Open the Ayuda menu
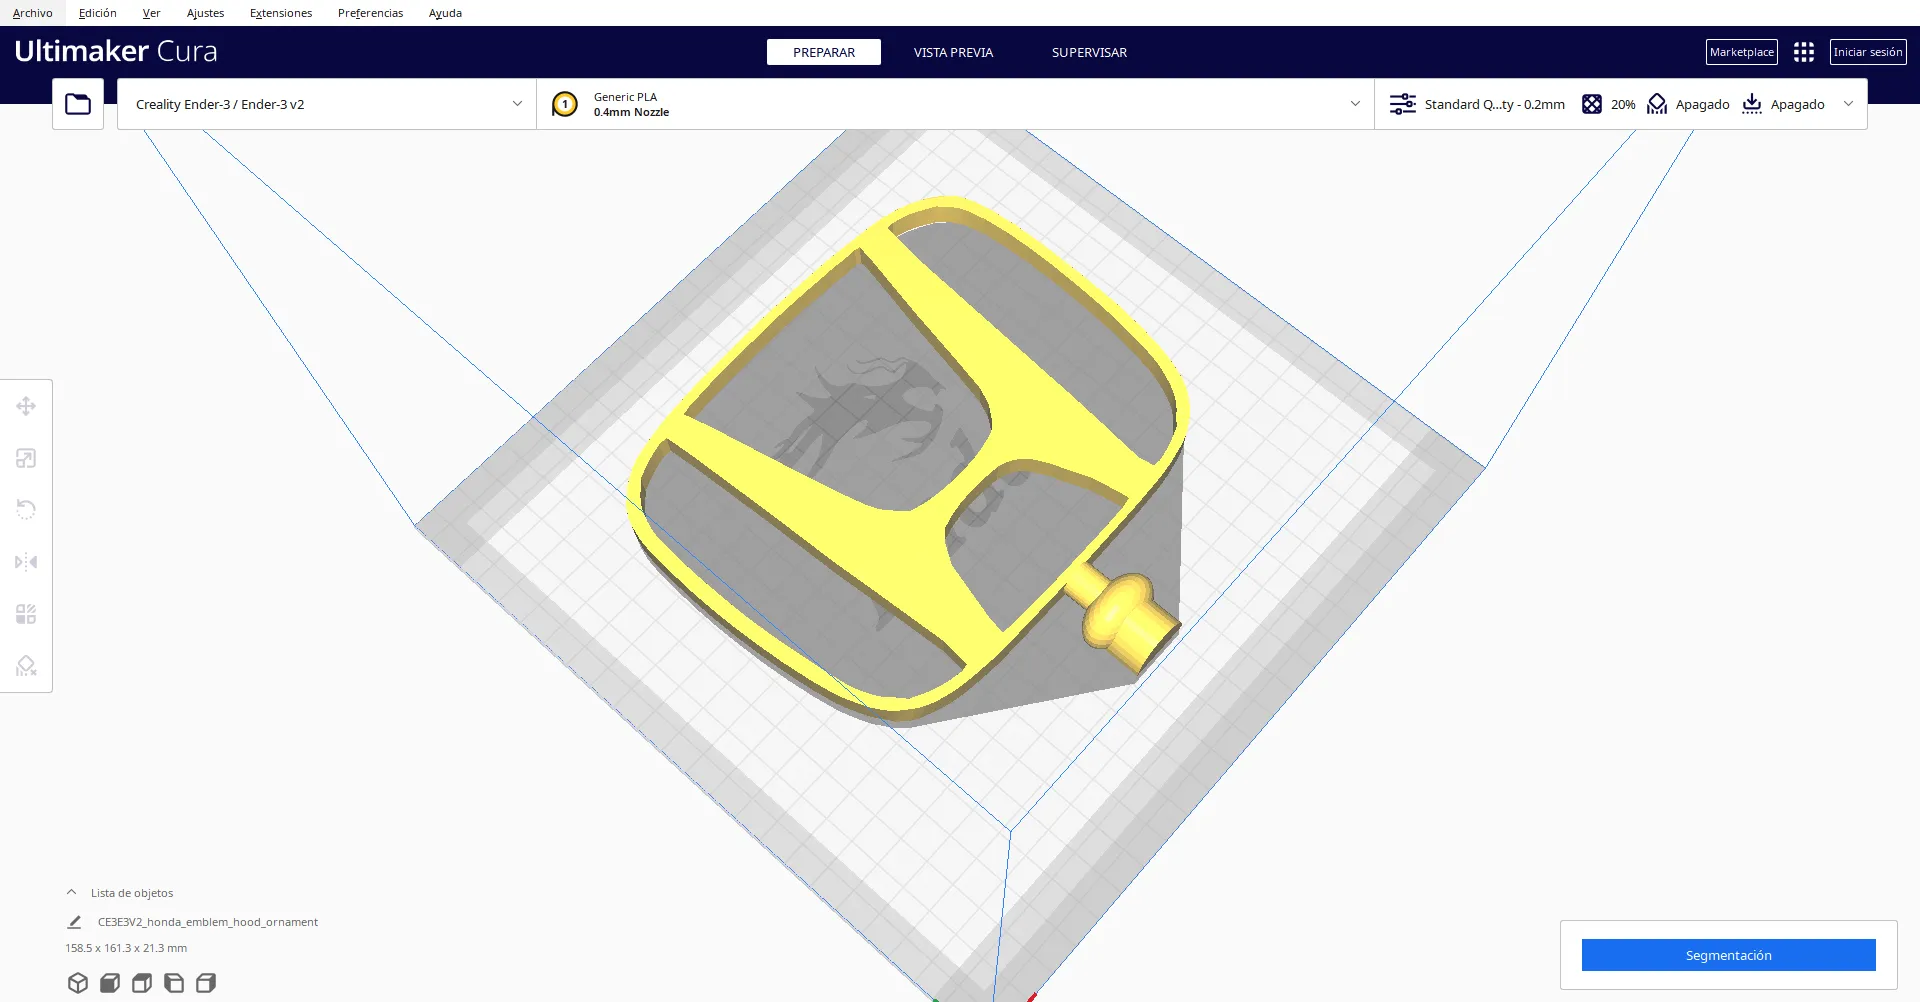Viewport: 1920px width, 1002px height. 445,13
